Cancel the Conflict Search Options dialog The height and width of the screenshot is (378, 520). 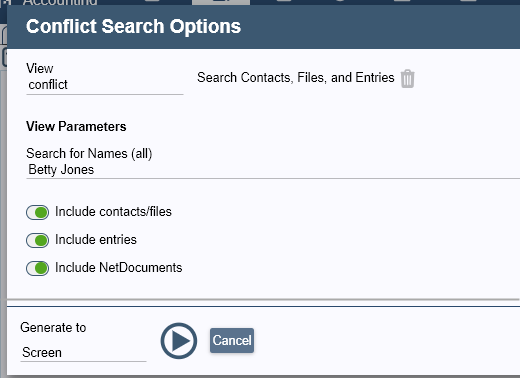[x=232, y=340]
